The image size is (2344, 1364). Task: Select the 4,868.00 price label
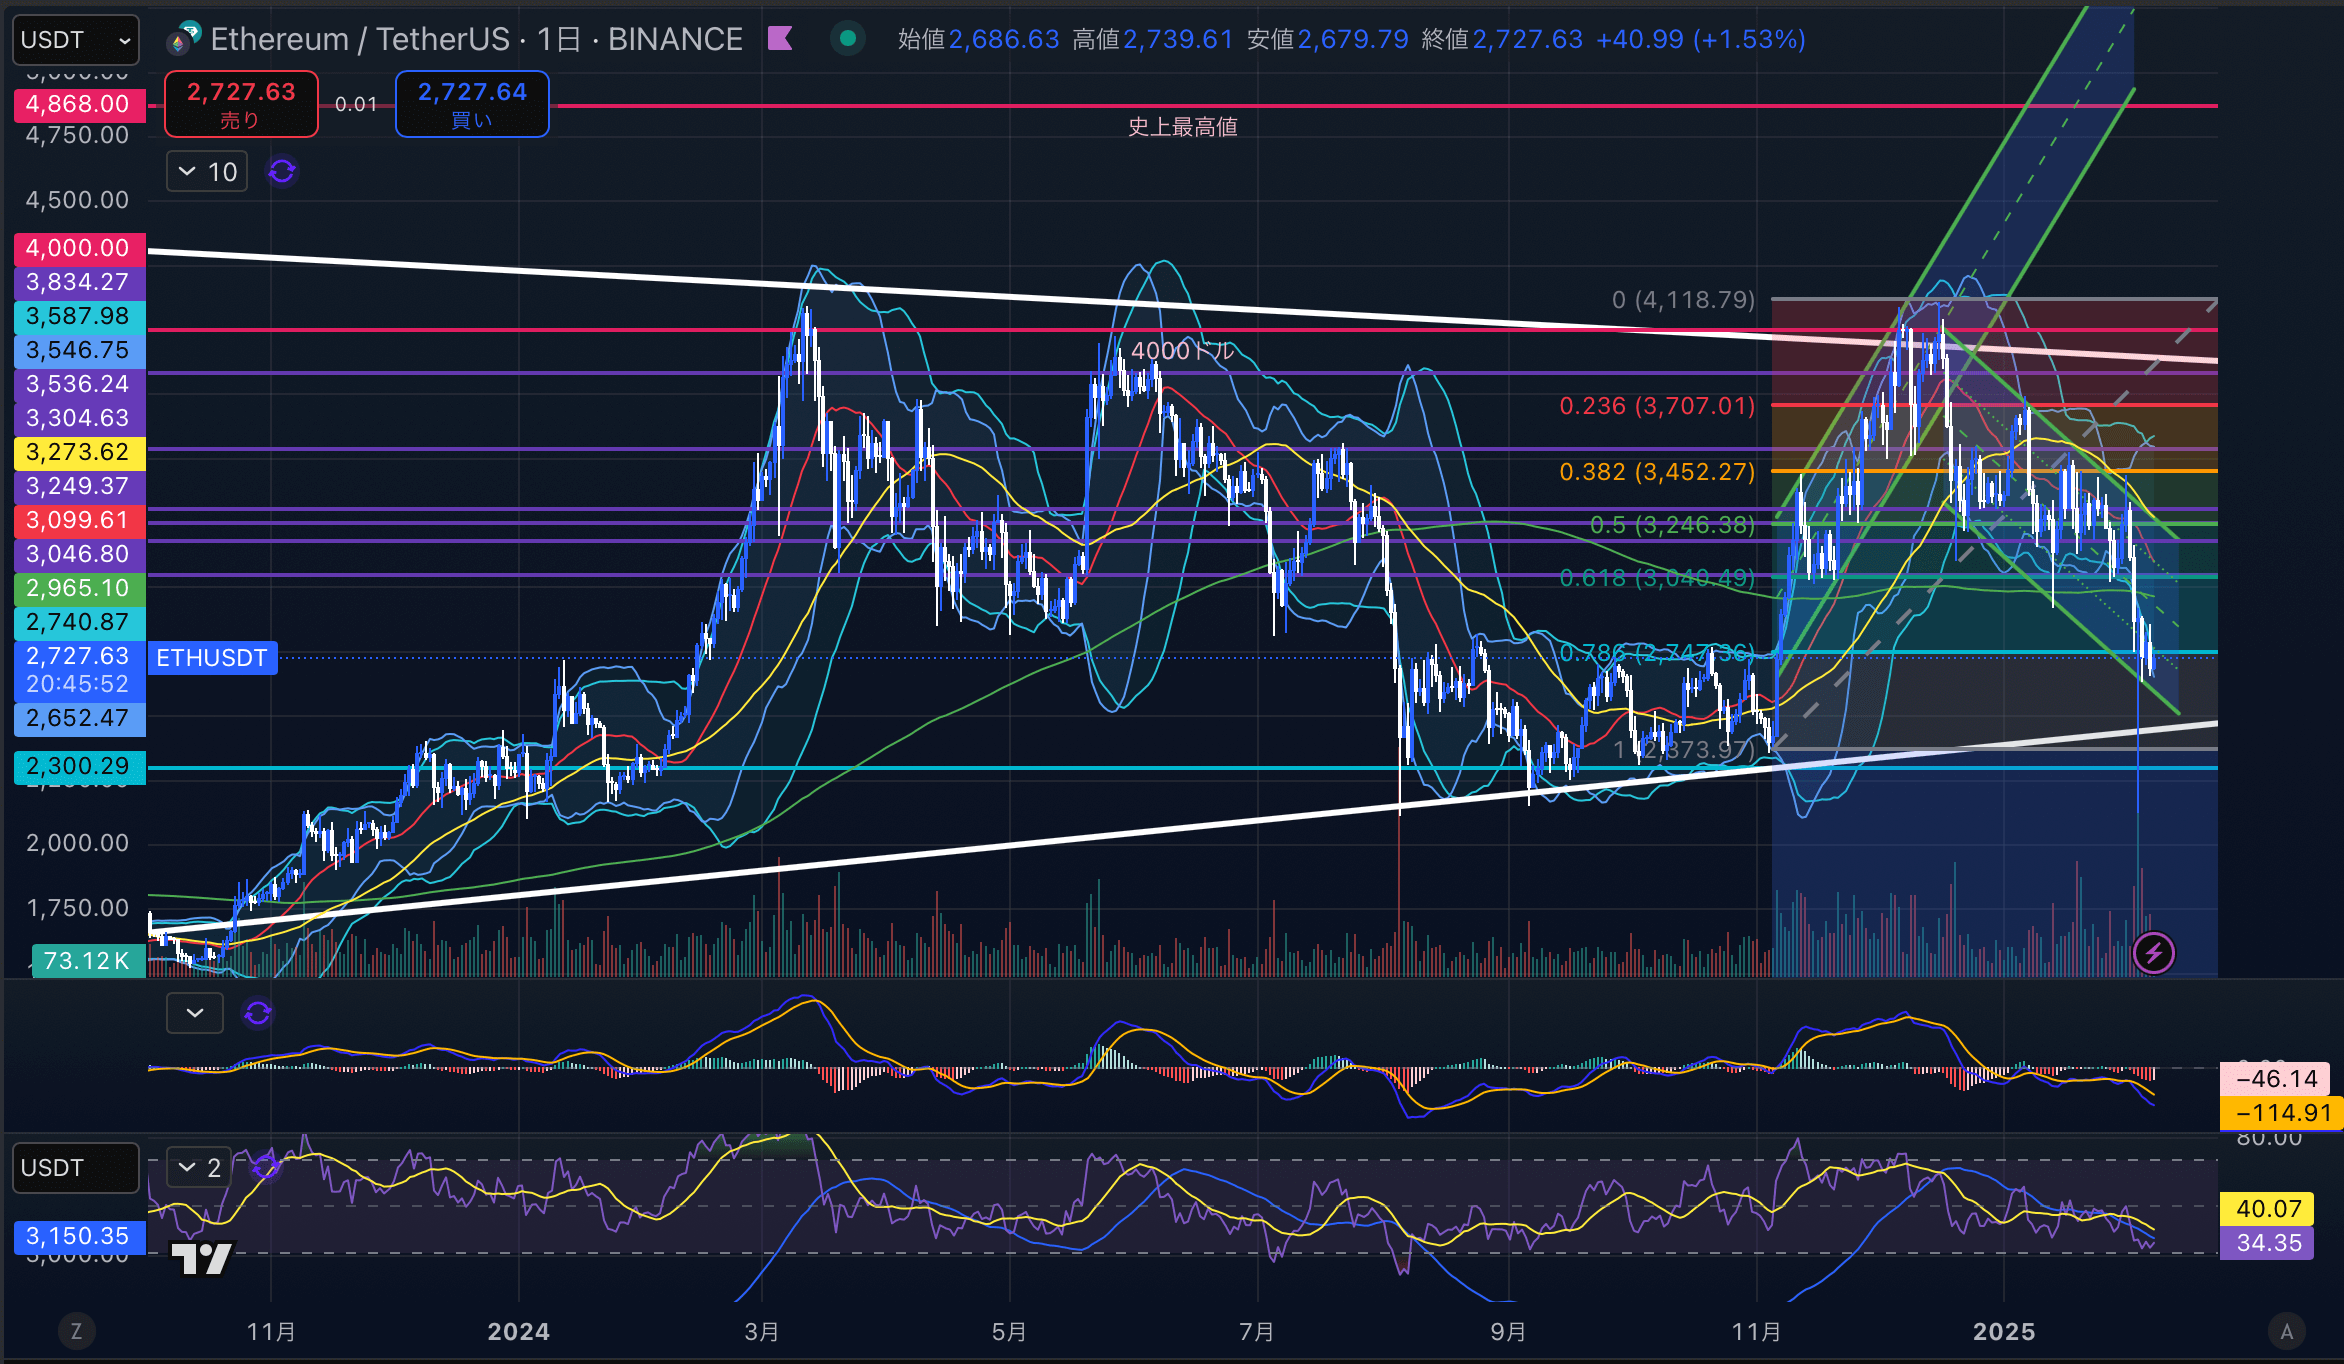pos(79,104)
